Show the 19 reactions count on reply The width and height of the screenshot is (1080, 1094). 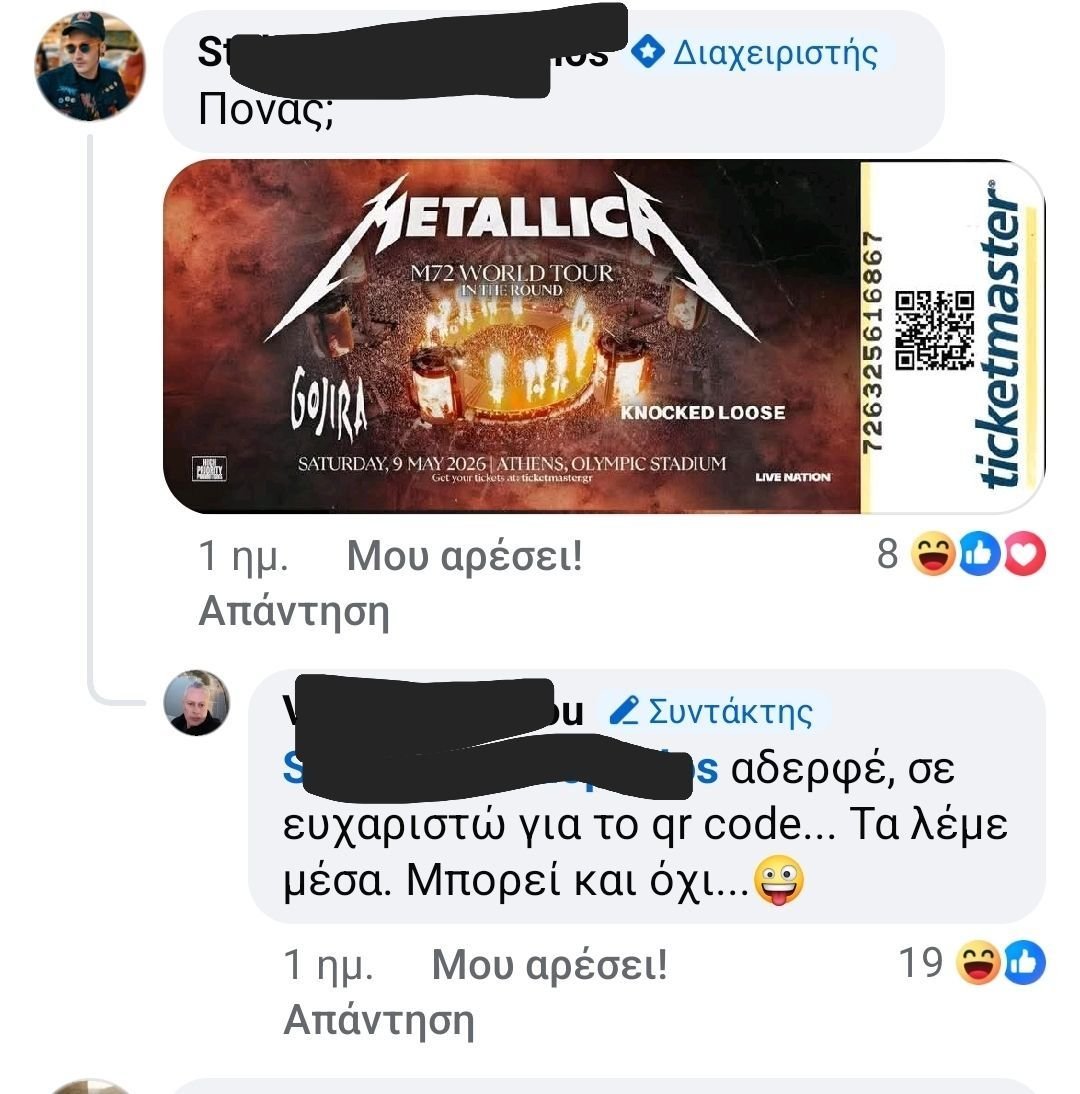[x=921, y=964]
